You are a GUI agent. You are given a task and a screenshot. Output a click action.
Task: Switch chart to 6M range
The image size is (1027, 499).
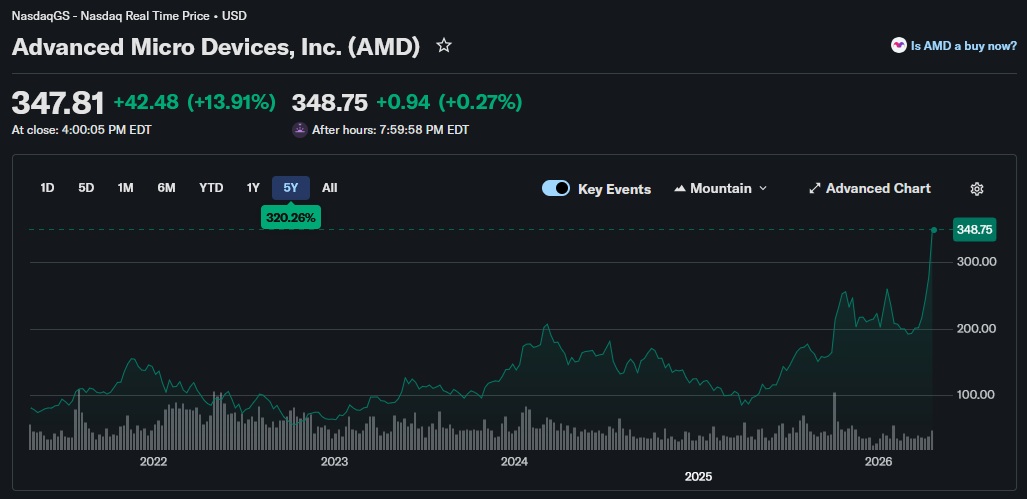click(x=166, y=187)
